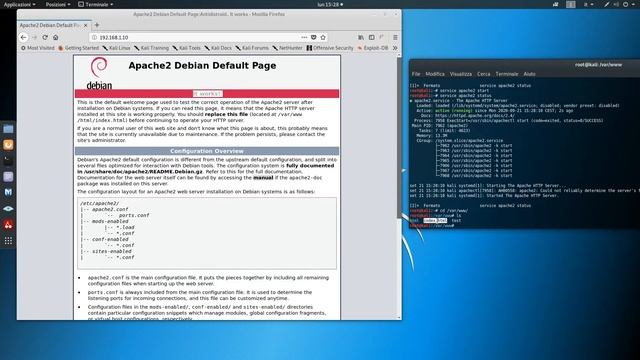
Task: Open Firefox hamburger menu
Action: [x=395, y=37]
